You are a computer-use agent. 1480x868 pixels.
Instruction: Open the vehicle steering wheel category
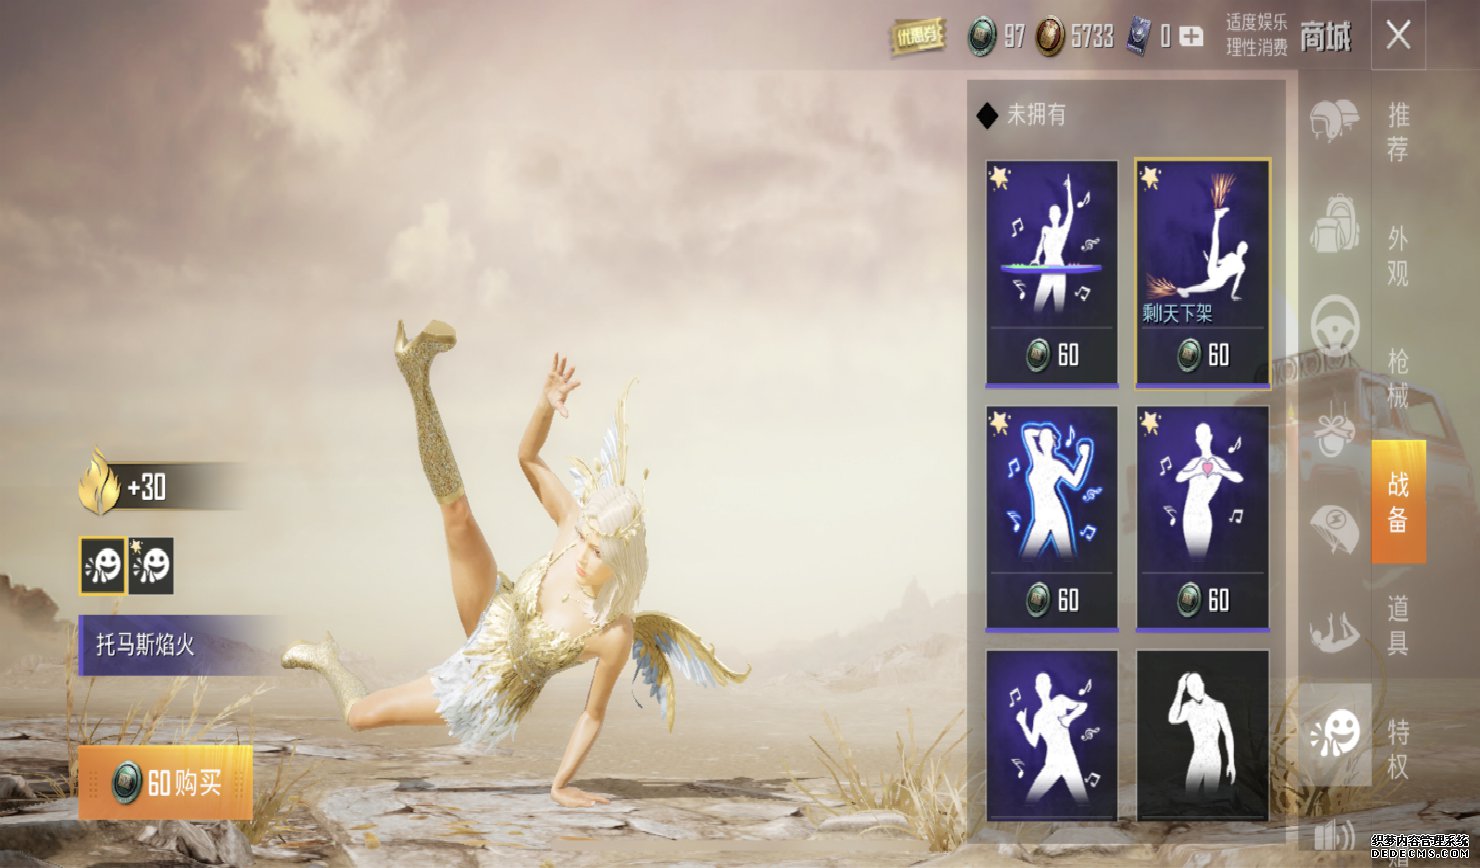(1335, 325)
